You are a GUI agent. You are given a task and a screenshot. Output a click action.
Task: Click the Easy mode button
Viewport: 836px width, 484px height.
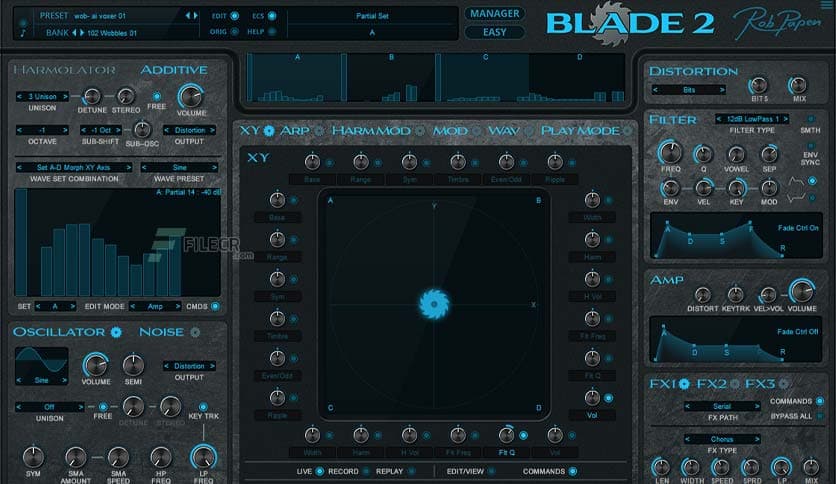pos(494,33)
